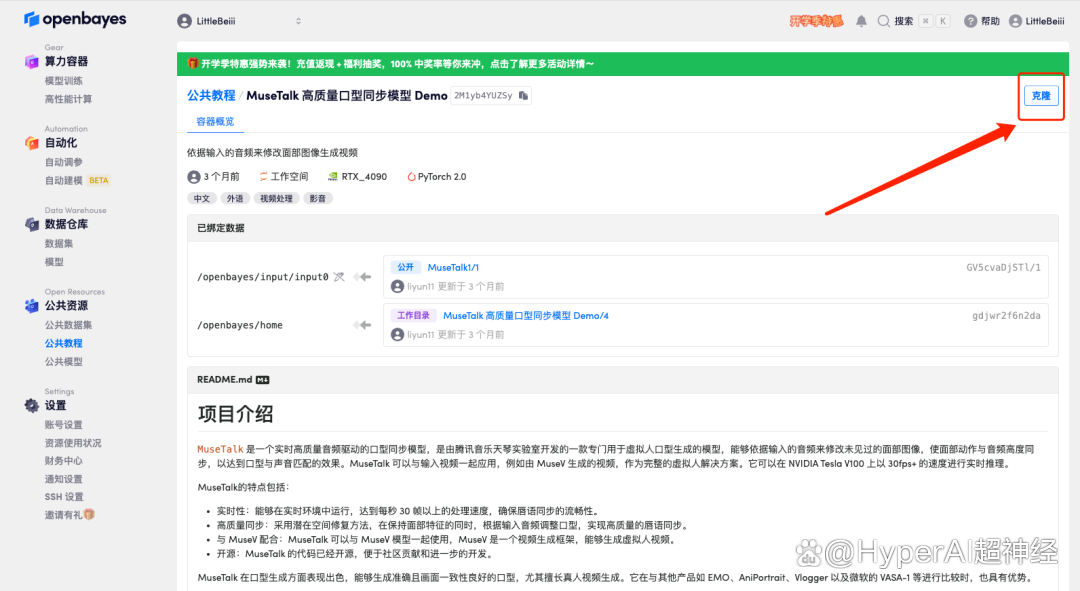Copy the tutorial ID 2M1yb4YUZSy
The width and height of the screenshot is (1080, 591).
click(x=523, y=96)
